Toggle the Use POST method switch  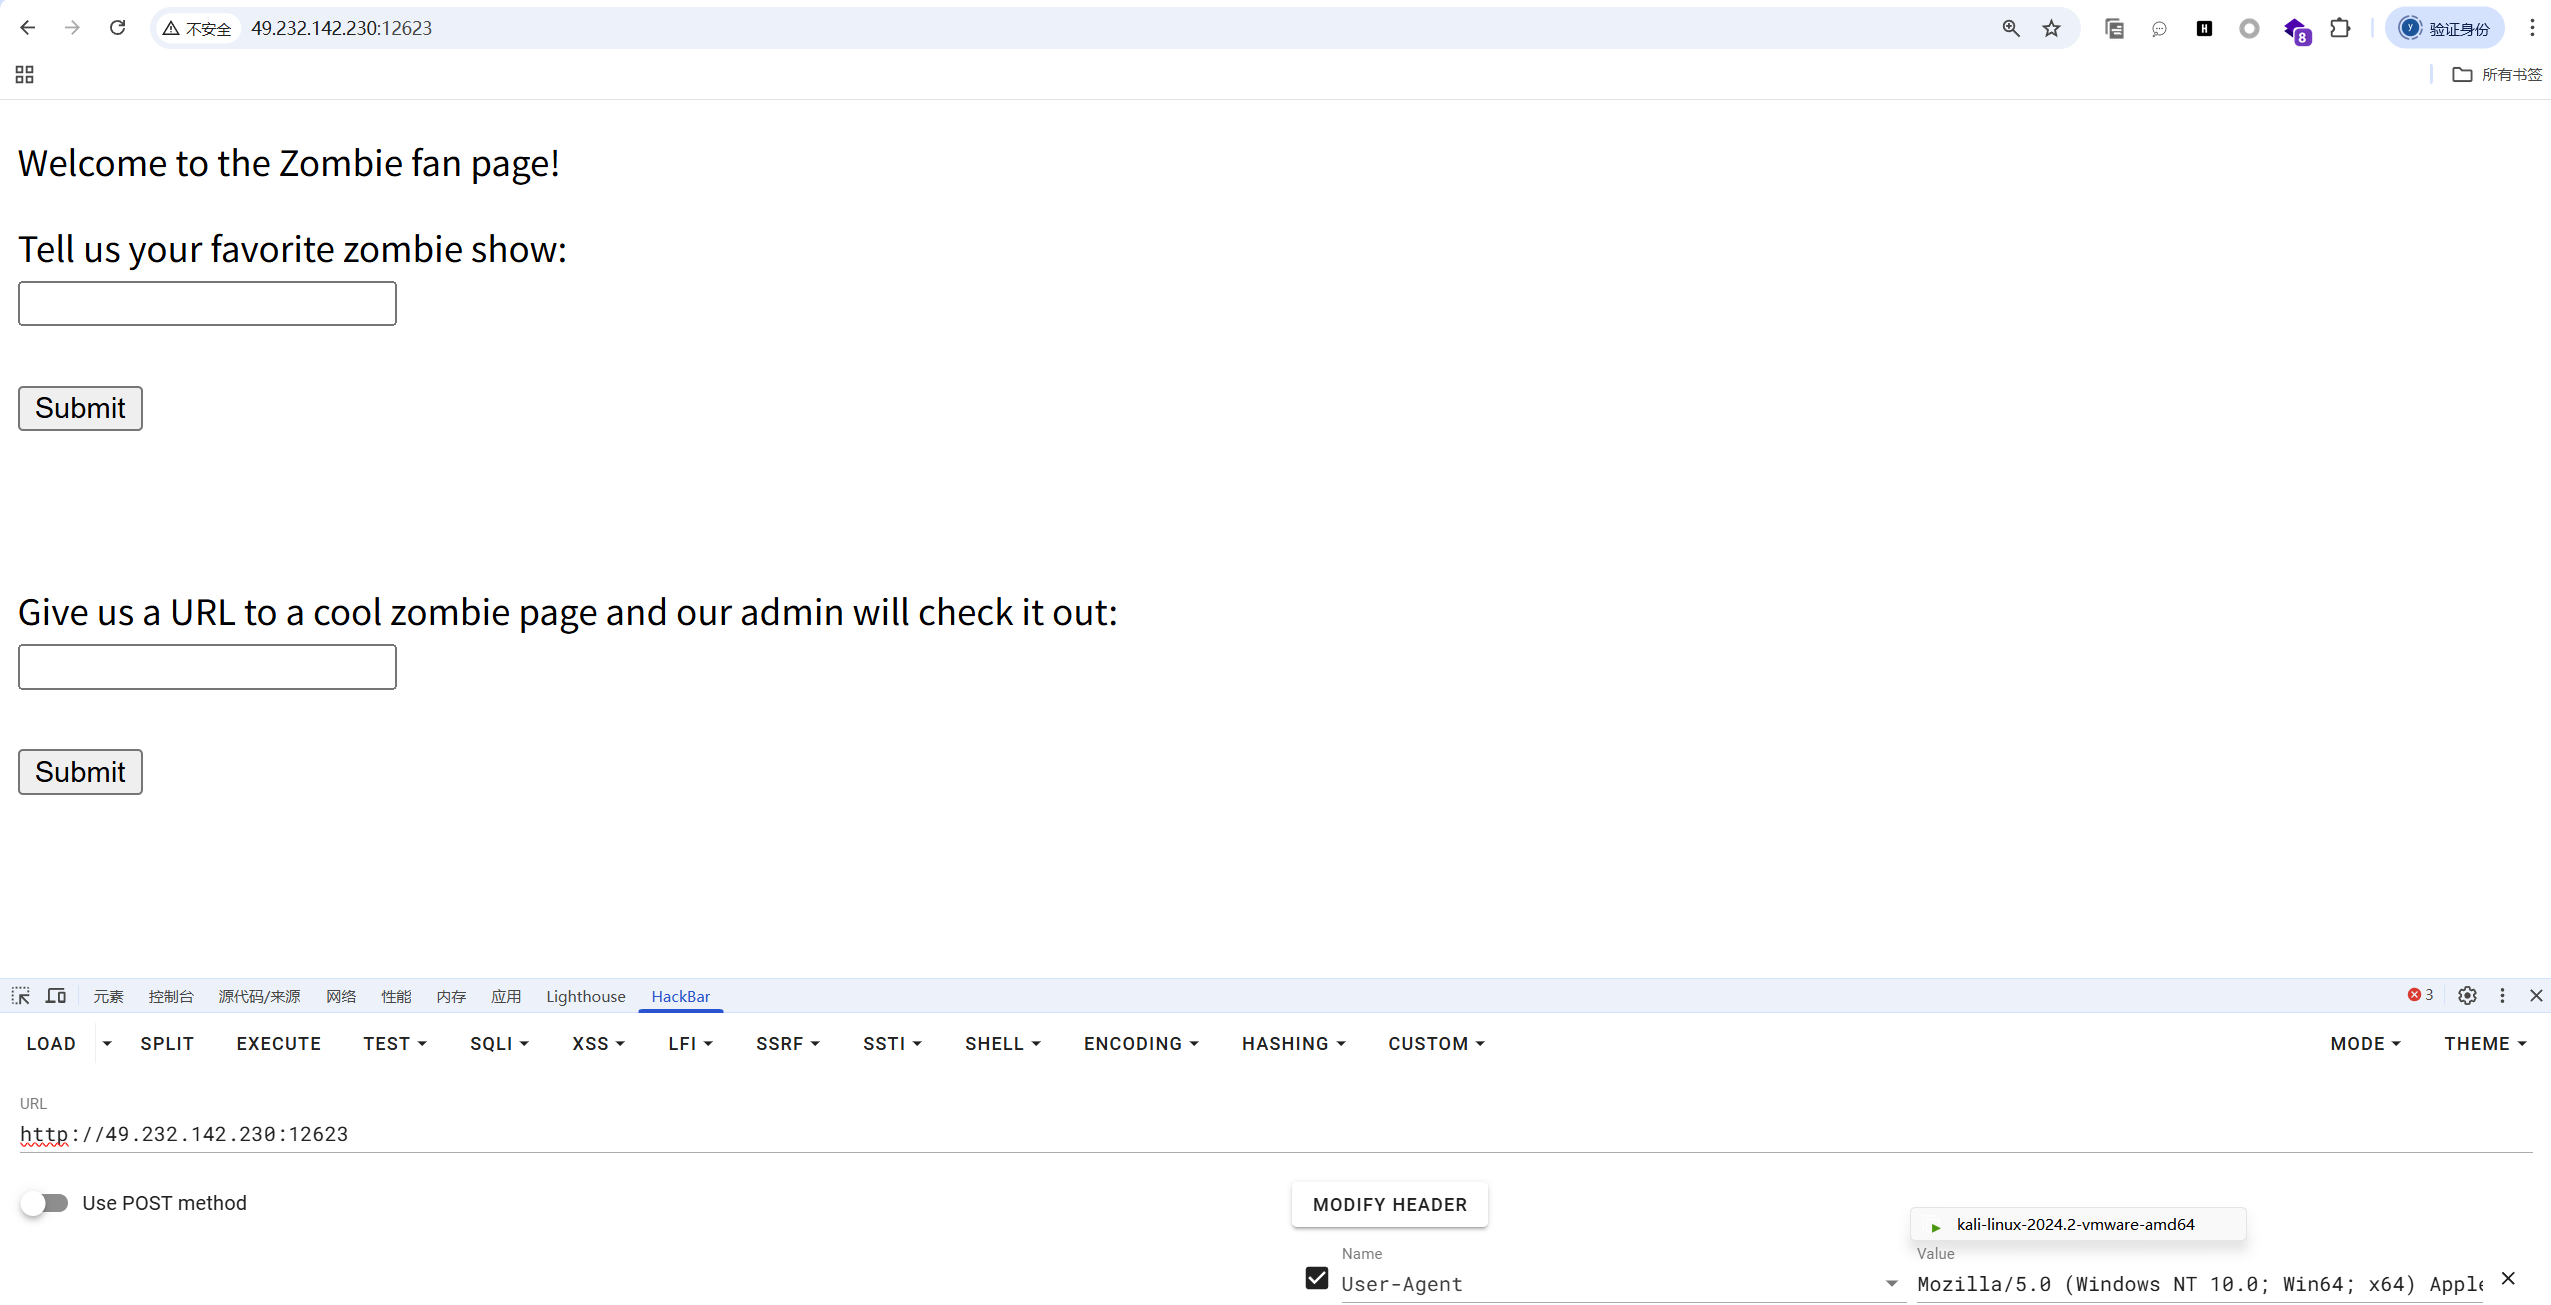pyautogui.click(x=45, y=1203)
